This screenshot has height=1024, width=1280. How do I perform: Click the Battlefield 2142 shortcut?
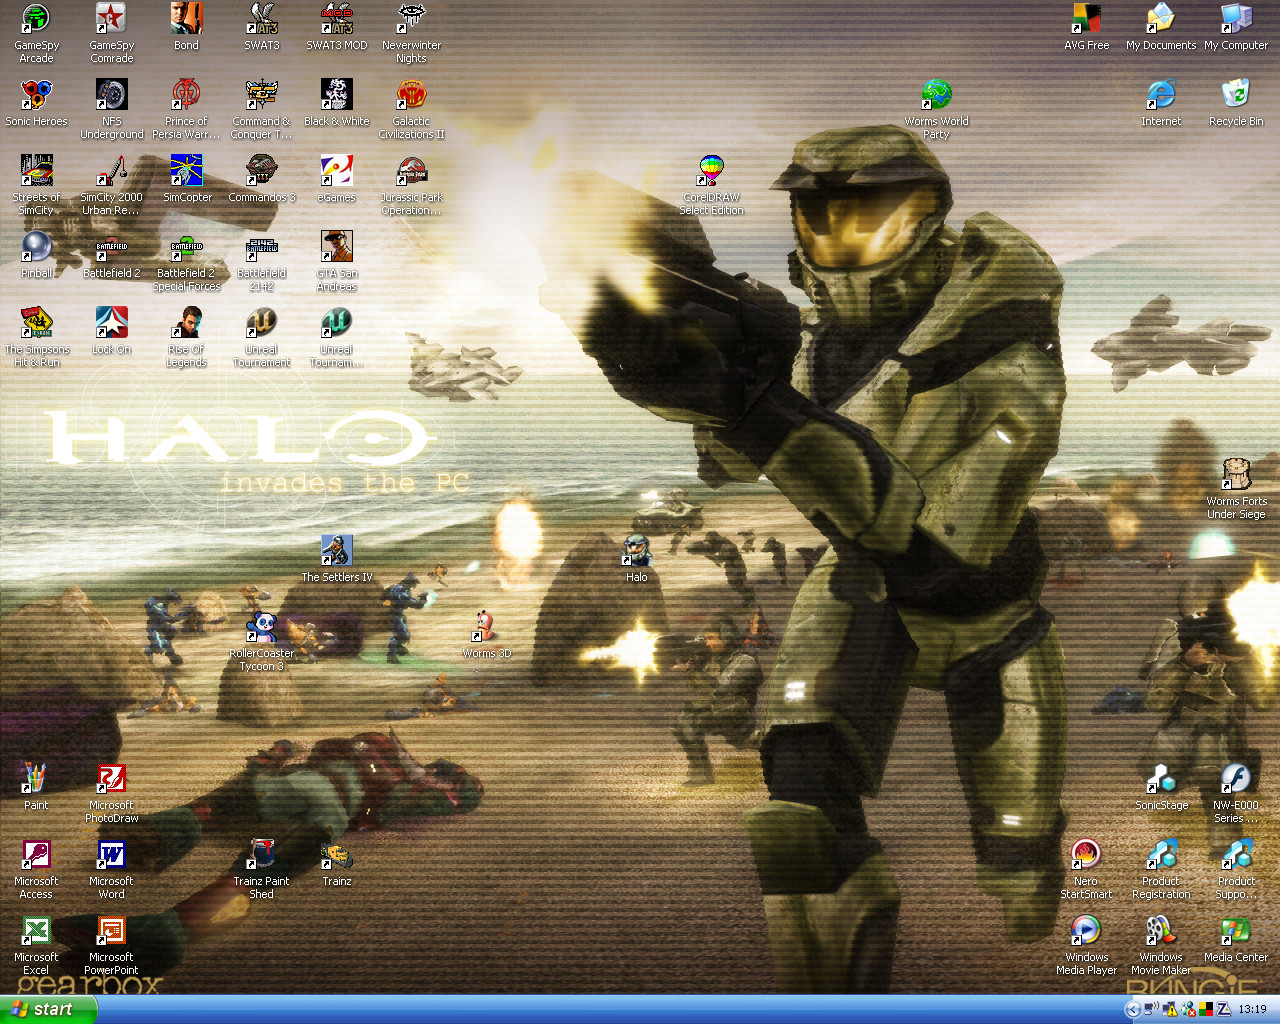point(262,261)
